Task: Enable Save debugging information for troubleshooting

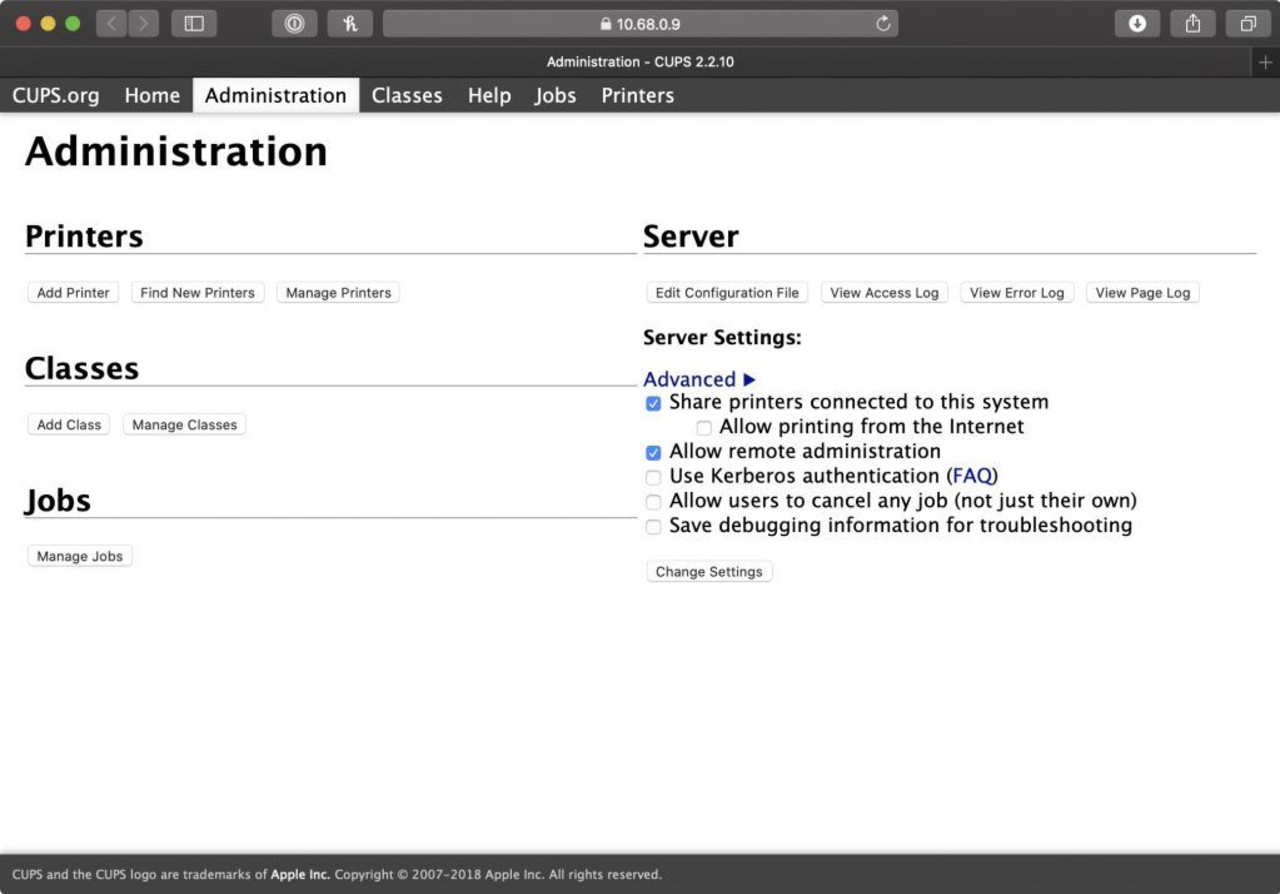Action: [x=653, y=527]
